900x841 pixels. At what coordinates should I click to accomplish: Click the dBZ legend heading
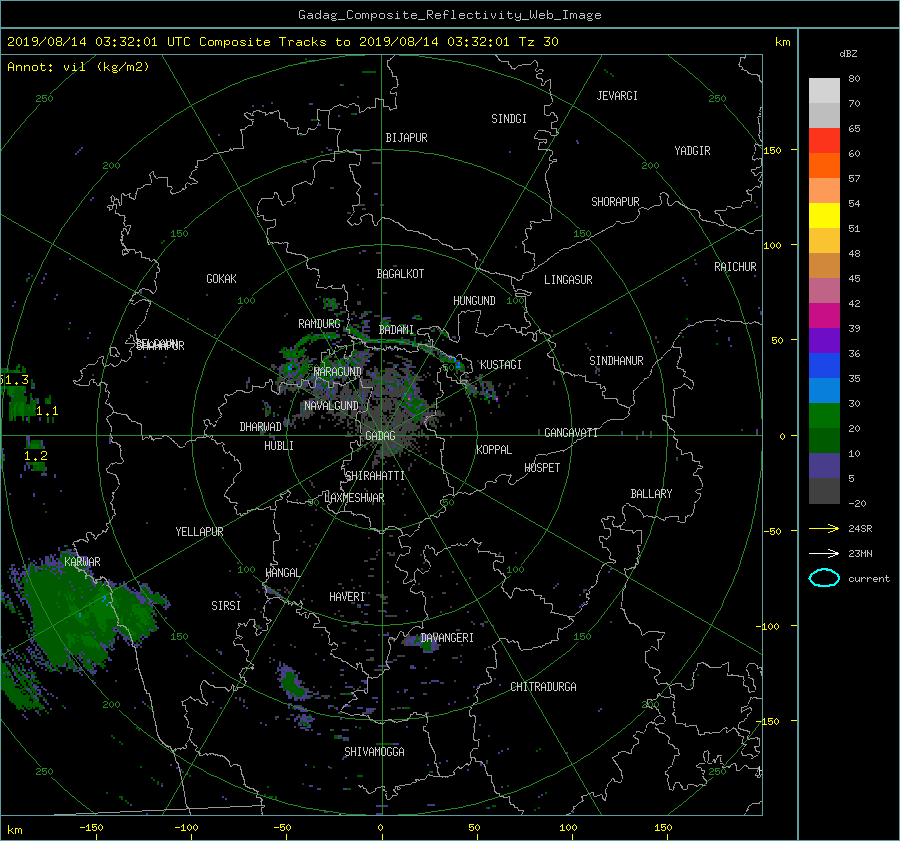point(848,54)
